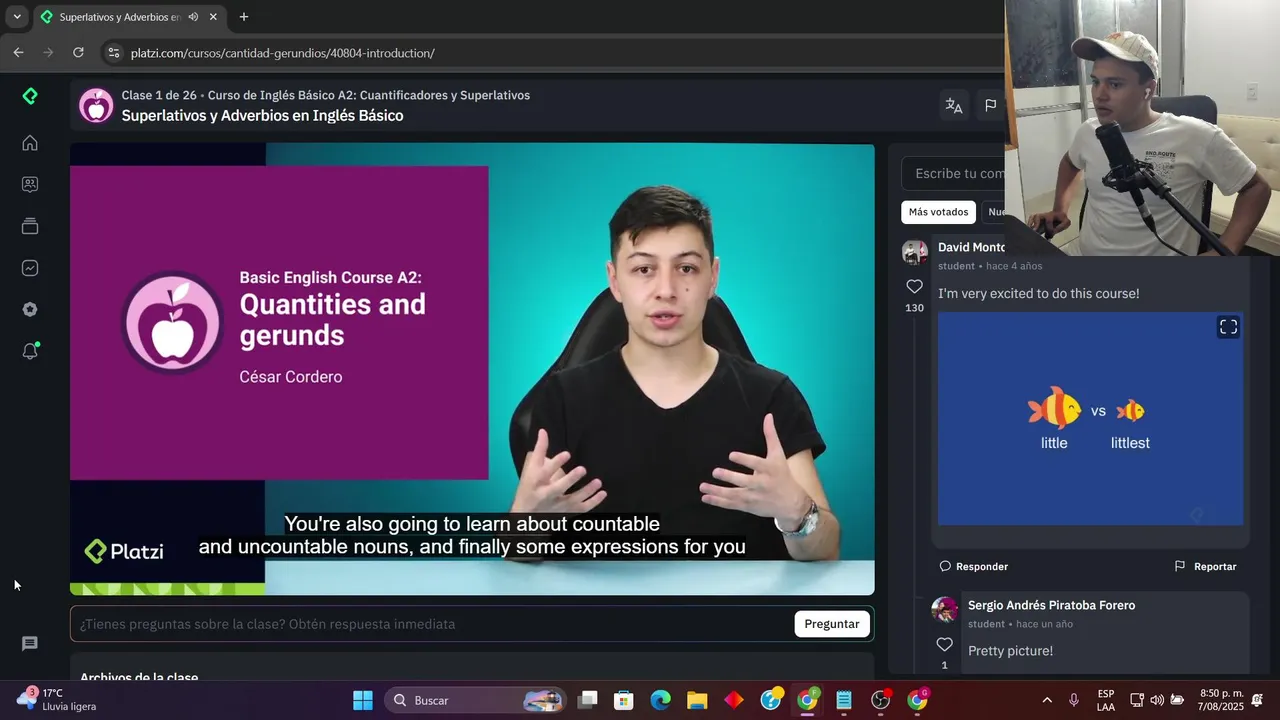Open the notifications bell in sidebar

pyautogui.click(x=30, y=351)
